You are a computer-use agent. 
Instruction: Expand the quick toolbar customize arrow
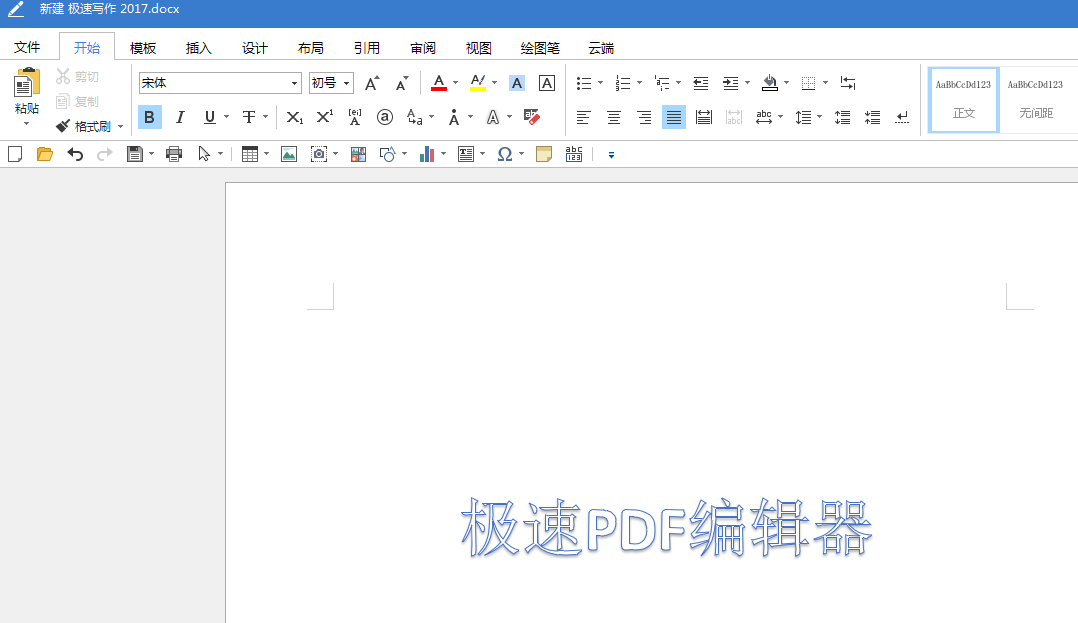(x=611, y=155)
